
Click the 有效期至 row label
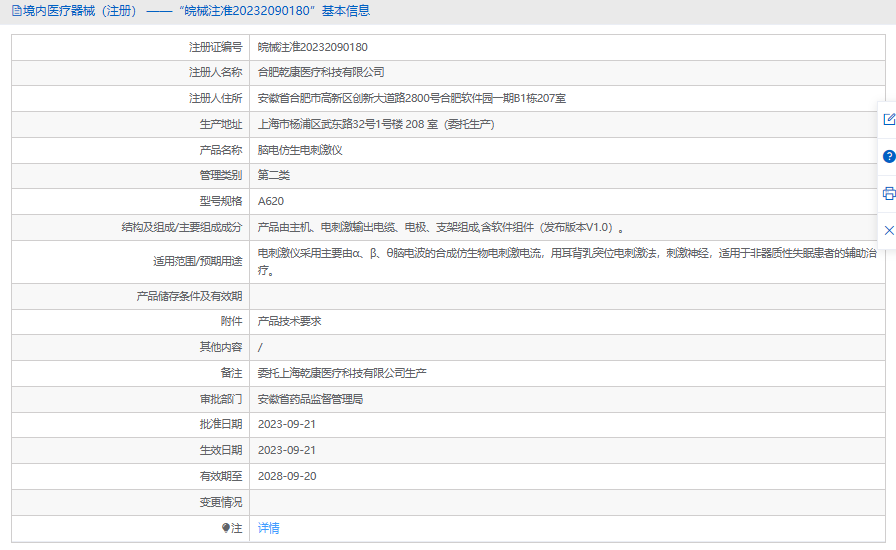click(221, 476)
